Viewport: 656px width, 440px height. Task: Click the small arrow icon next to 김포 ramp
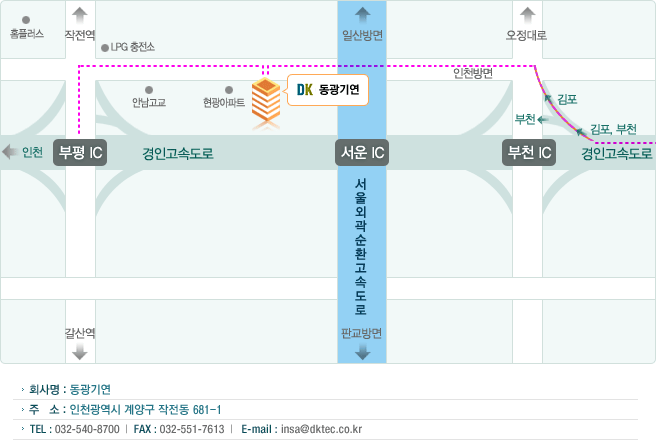(548, 98)
